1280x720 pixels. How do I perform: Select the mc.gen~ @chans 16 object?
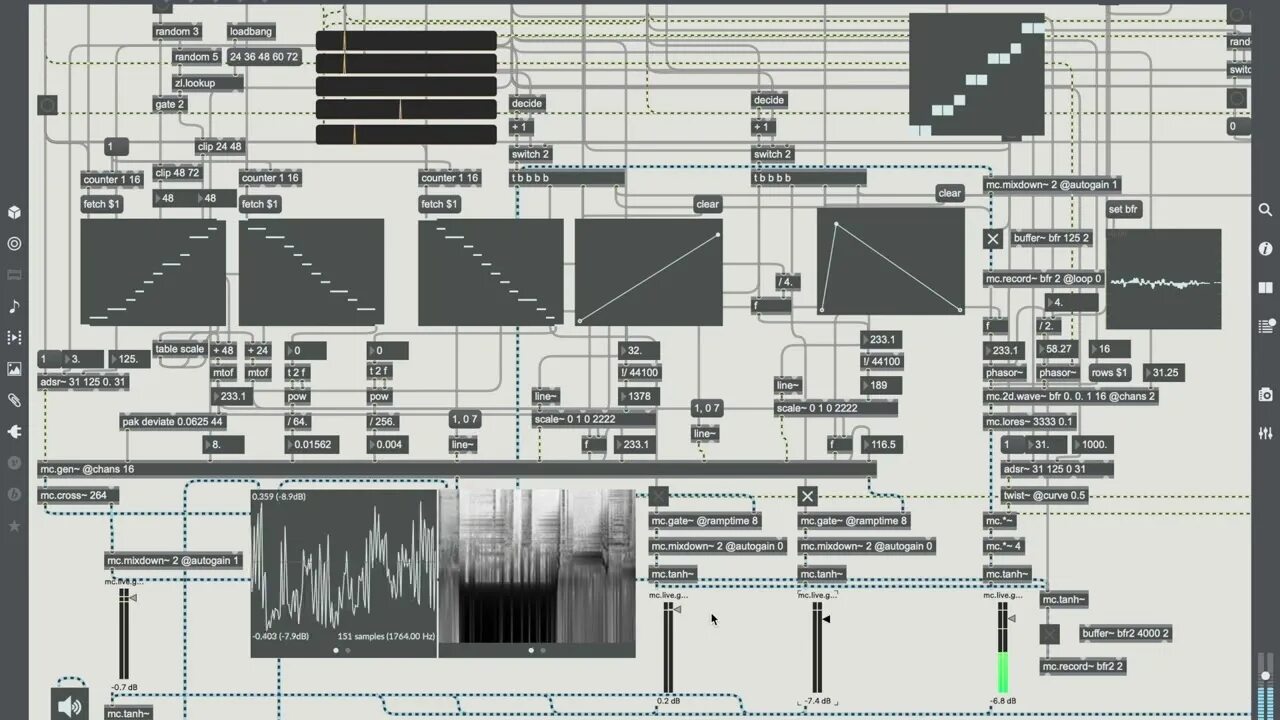(457, 469)
